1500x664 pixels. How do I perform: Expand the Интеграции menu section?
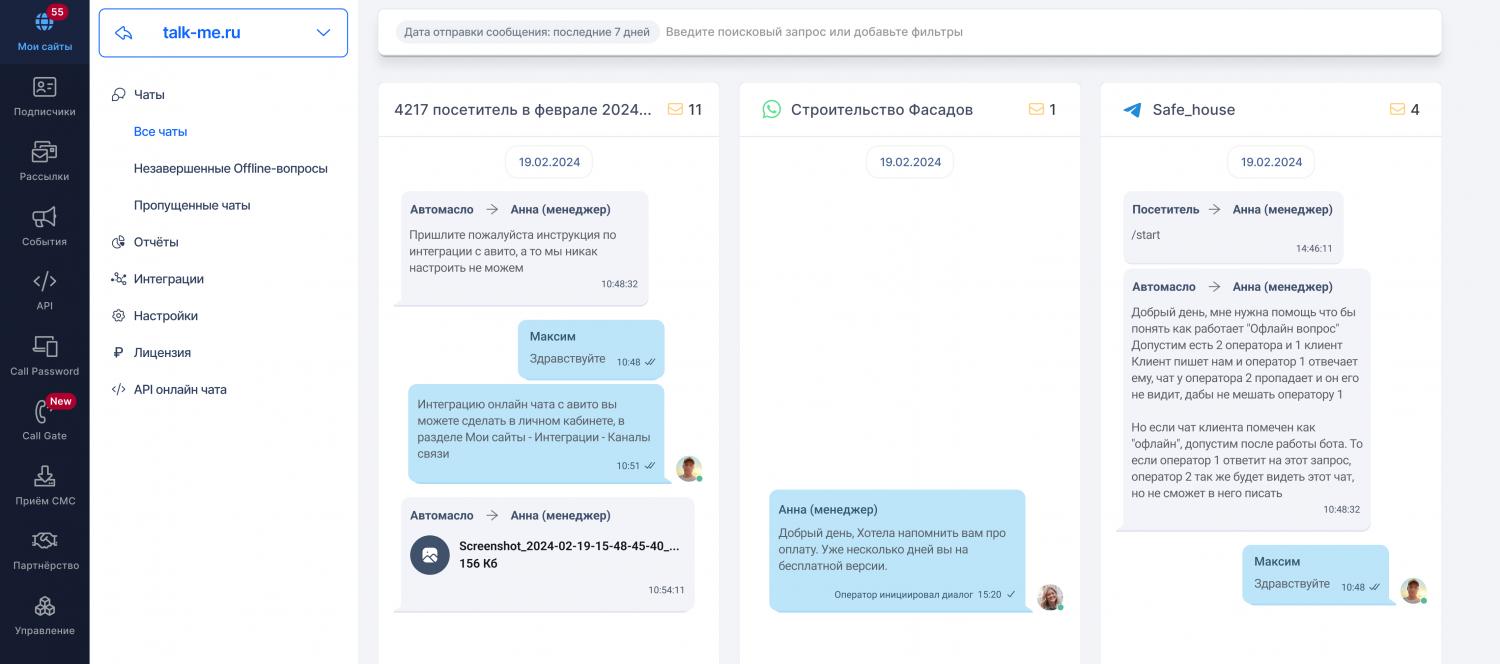point(168,279)
